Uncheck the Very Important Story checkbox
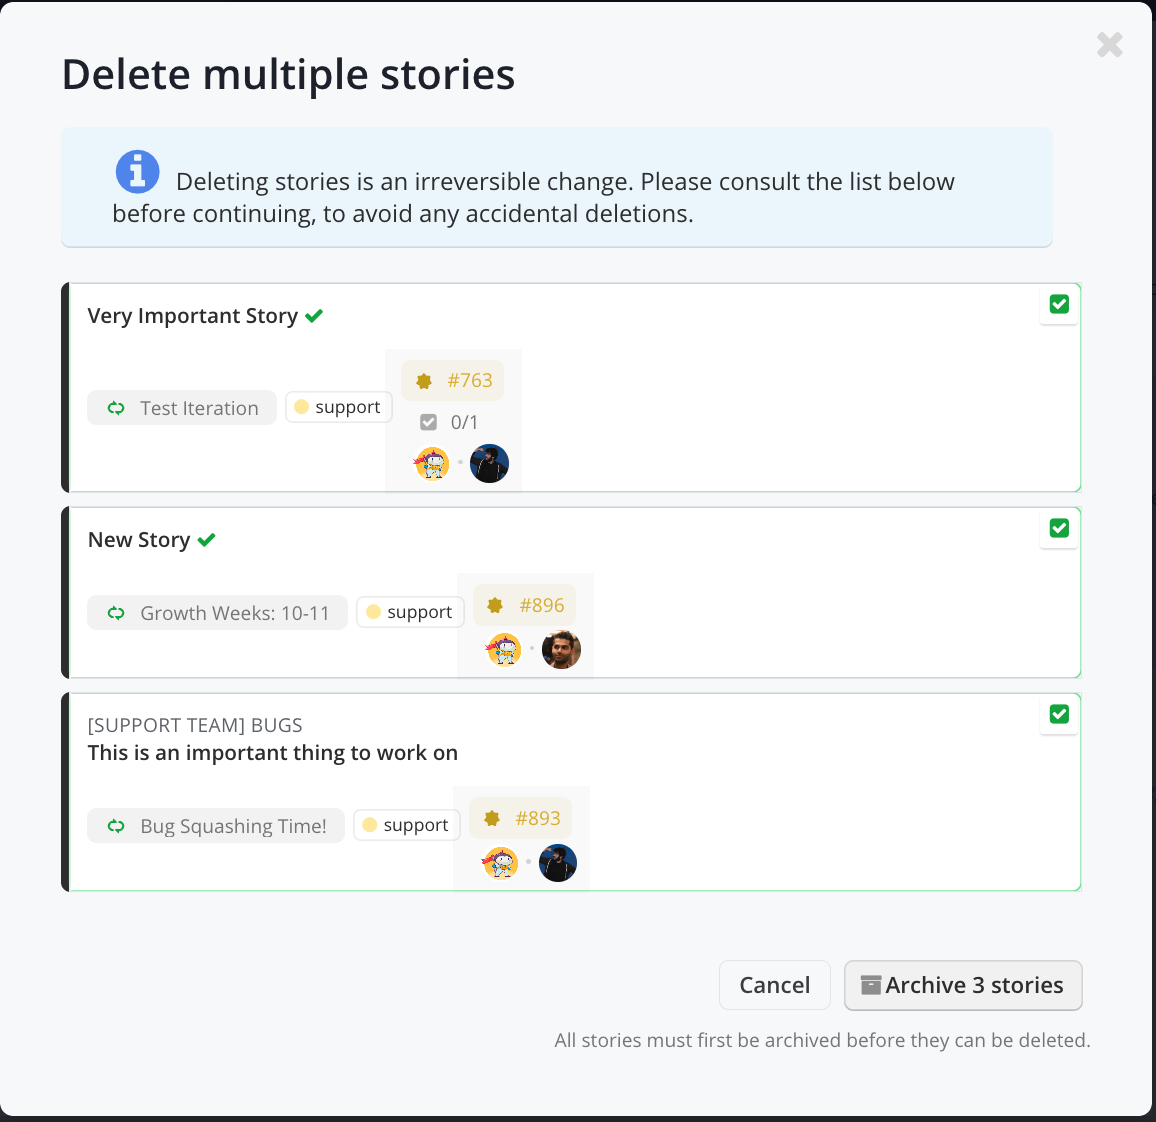Screen dimensions: 1156x1122 click(1059, 304)
